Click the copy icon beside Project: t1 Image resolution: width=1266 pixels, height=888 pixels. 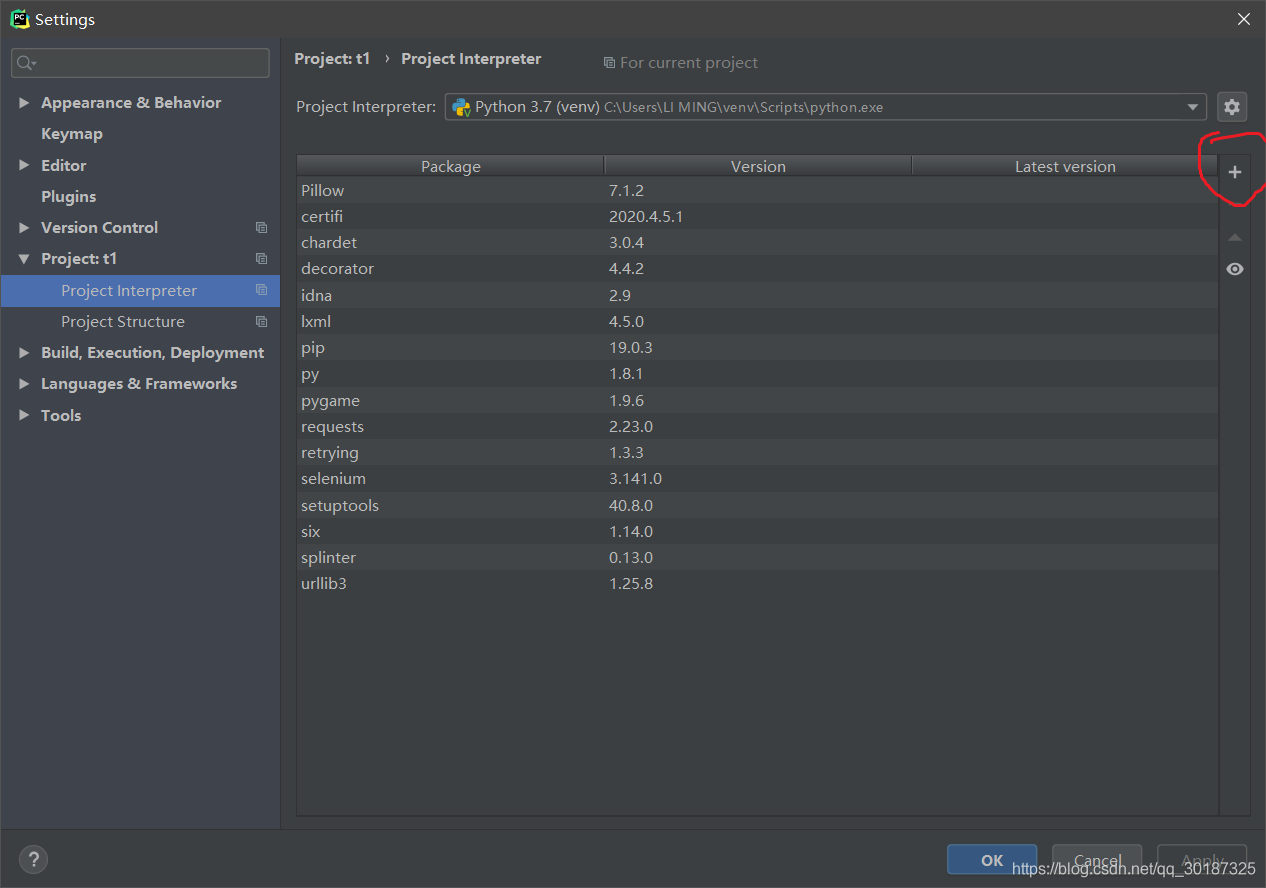262,259
